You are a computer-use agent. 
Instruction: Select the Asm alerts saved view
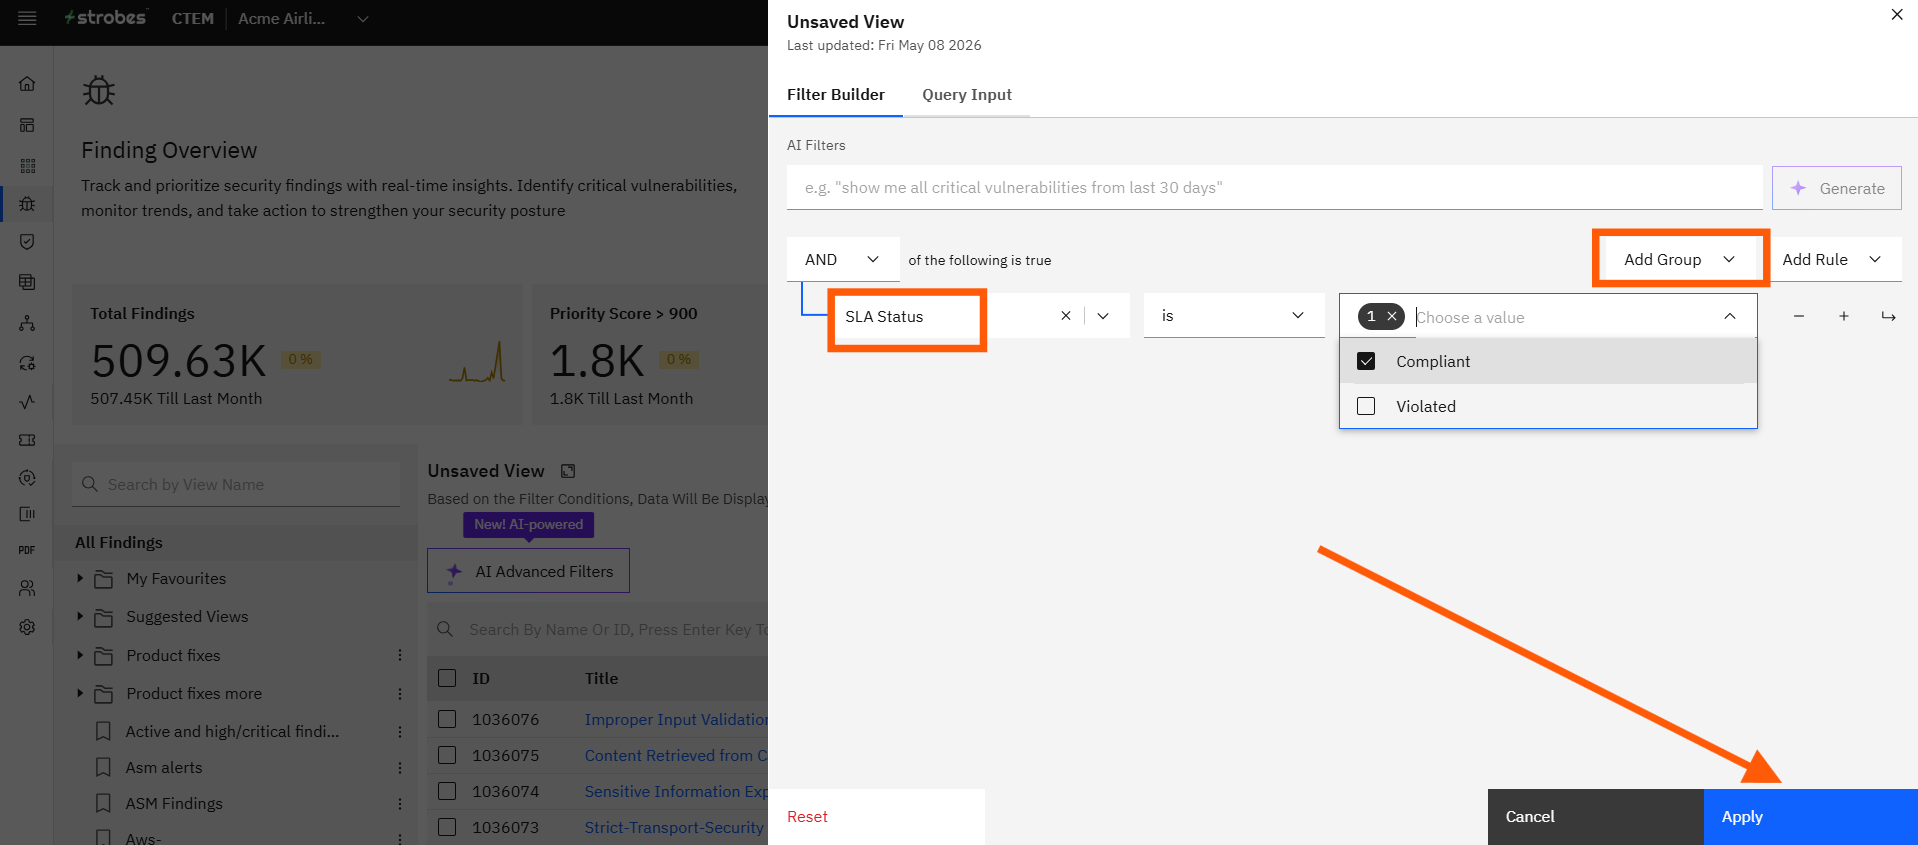pyautogui.click(x=164, y=768)
